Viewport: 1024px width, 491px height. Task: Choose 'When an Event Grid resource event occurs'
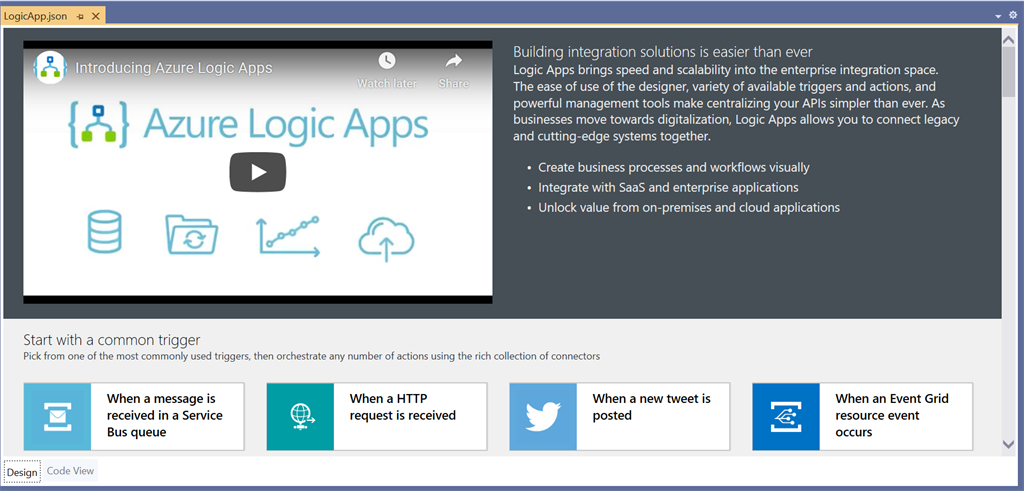tap(863, 417)
